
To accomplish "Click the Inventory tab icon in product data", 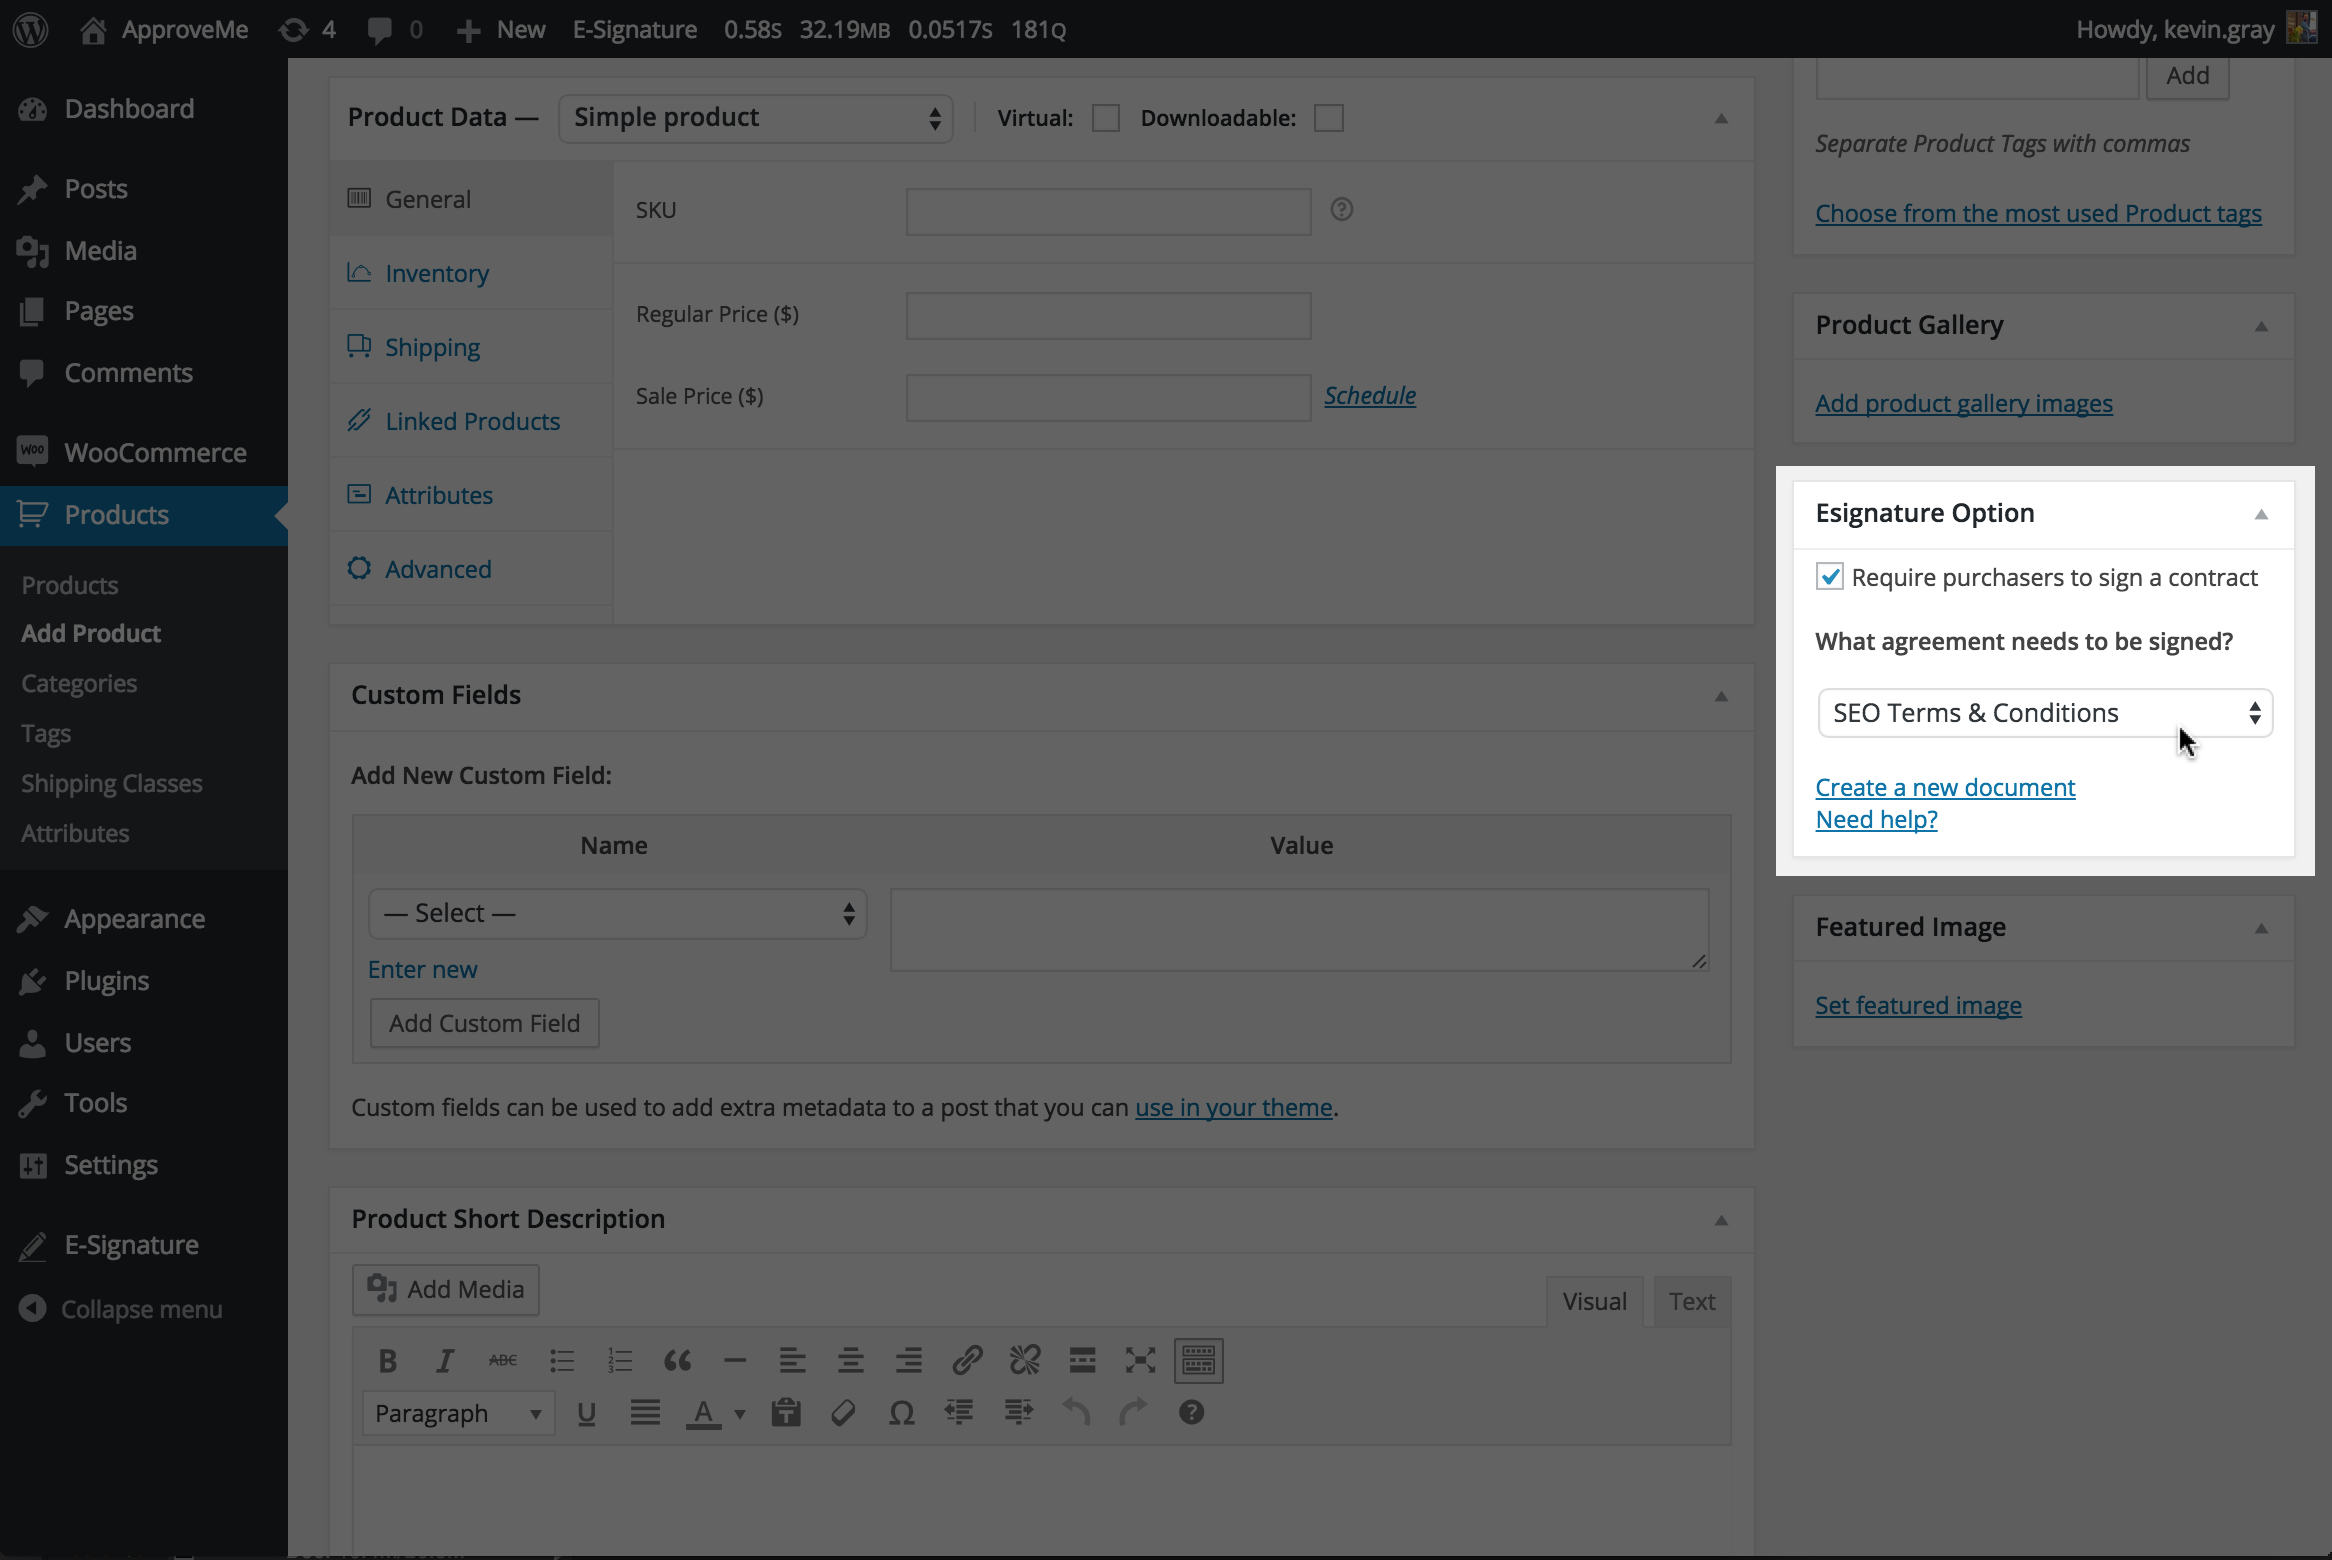I will (x=359, y=272).
